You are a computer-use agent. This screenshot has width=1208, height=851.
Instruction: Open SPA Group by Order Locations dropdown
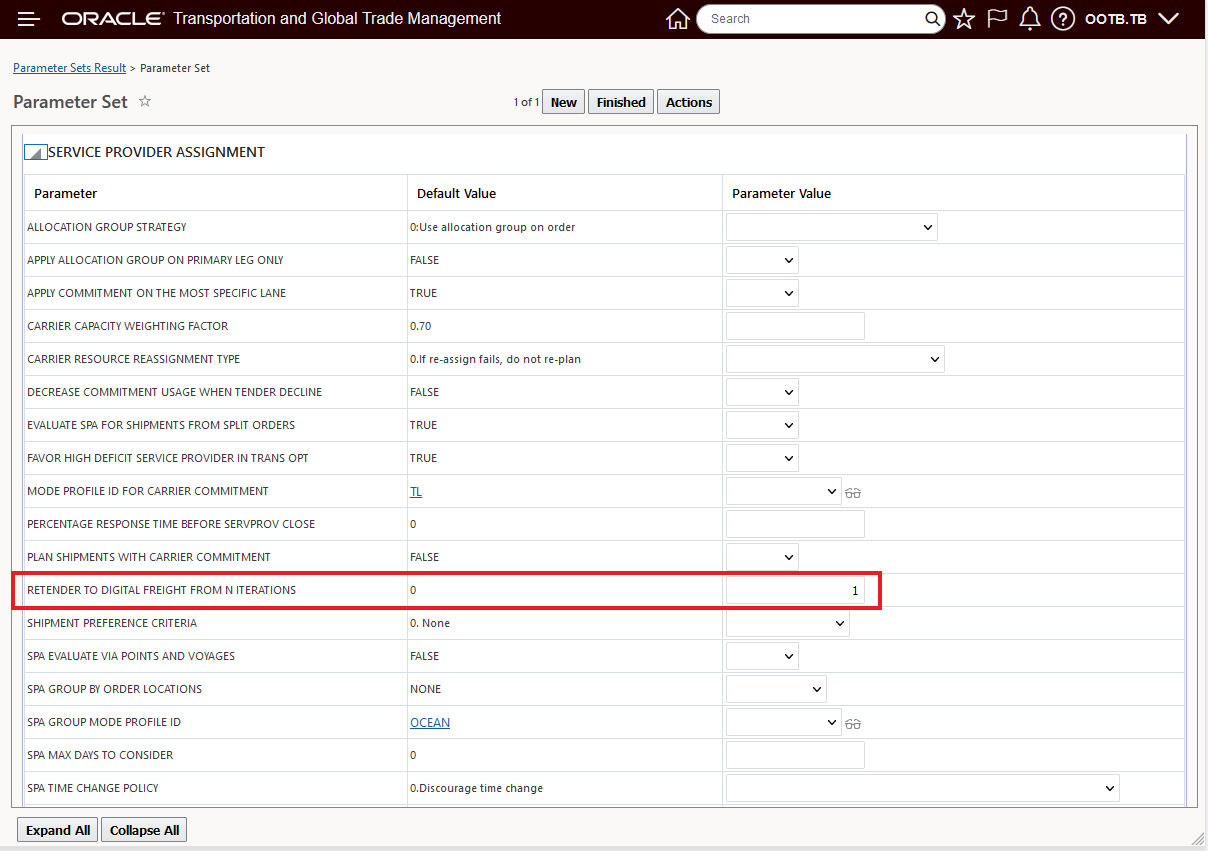776,689
